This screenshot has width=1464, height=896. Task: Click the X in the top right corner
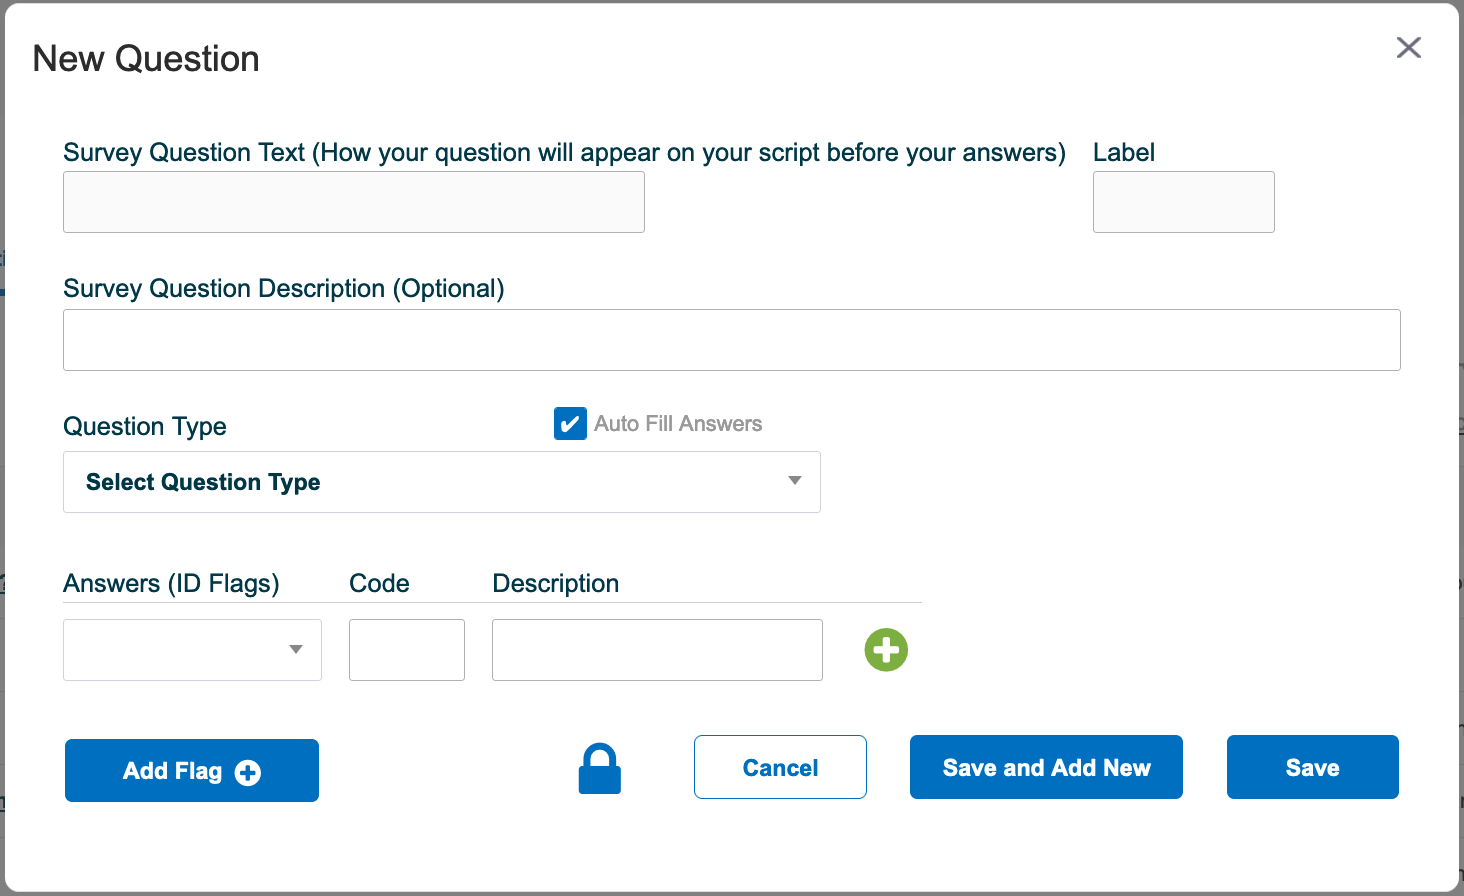1409,47
